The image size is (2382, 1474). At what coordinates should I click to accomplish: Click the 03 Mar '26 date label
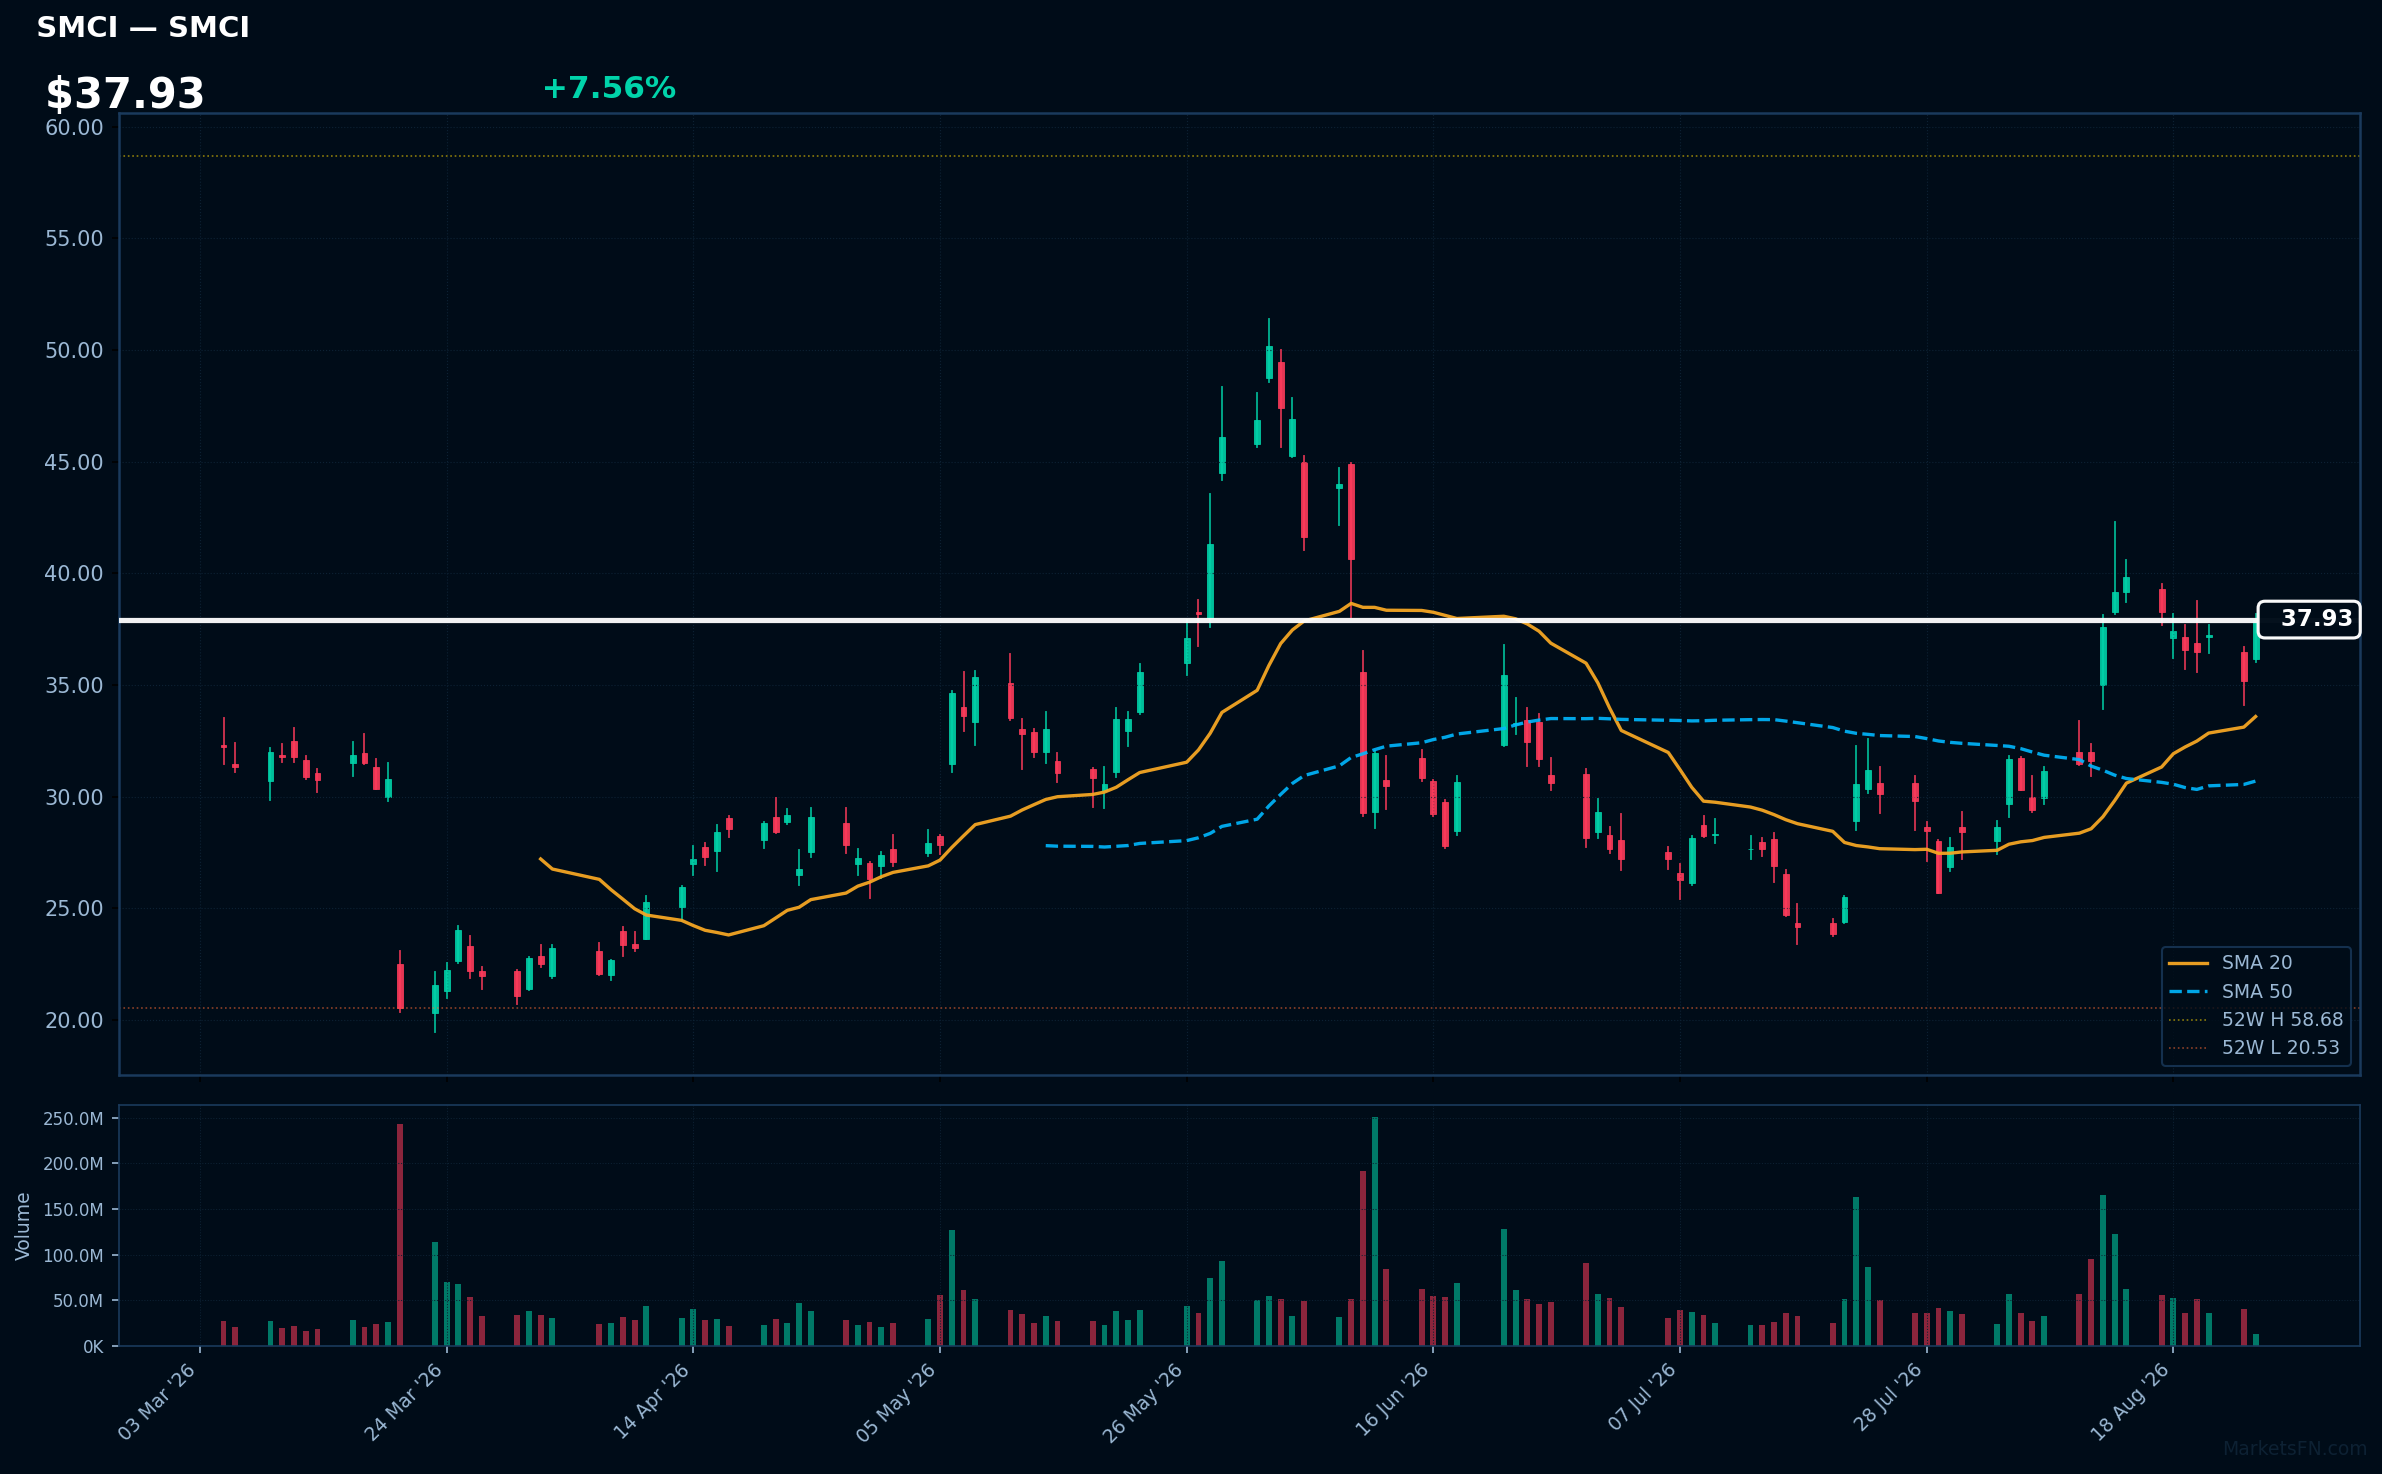click(x=157, y=1402)
